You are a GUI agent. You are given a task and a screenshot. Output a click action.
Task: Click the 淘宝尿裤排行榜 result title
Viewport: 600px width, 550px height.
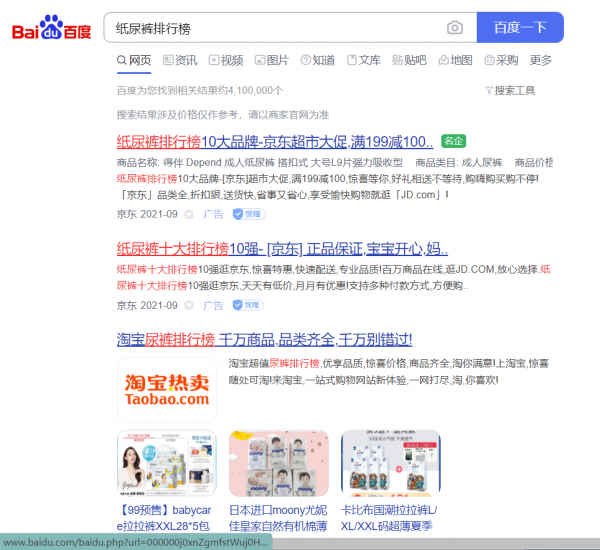tap(265, 339)
